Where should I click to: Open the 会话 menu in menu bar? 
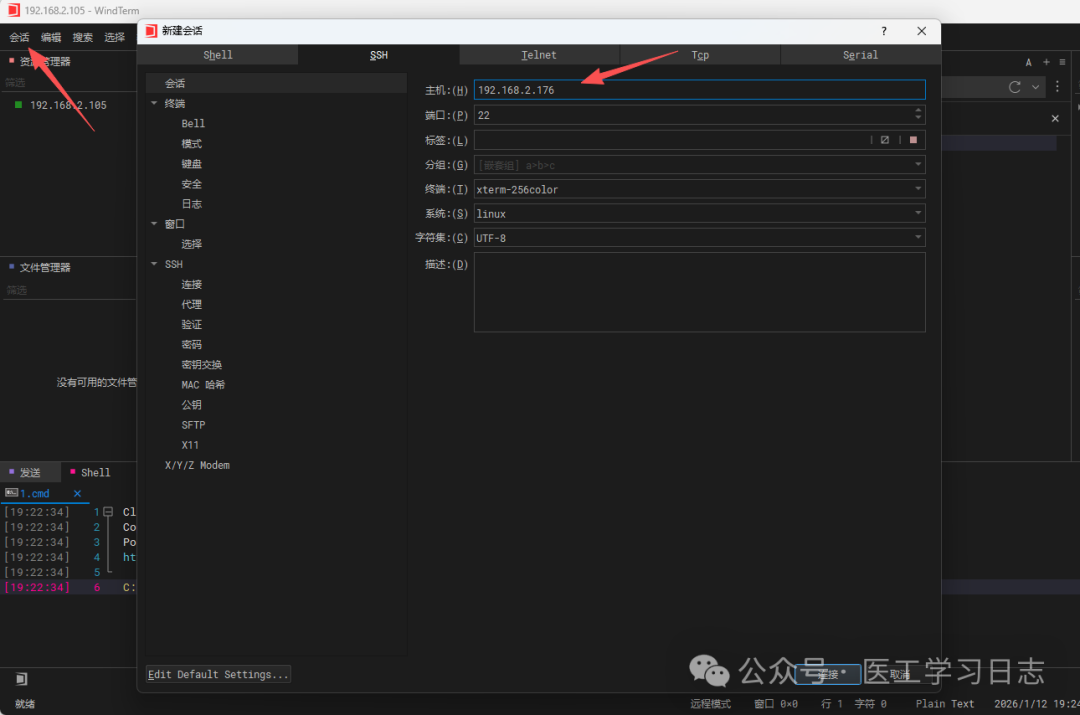pyautogui.click(x=19, y=37)
